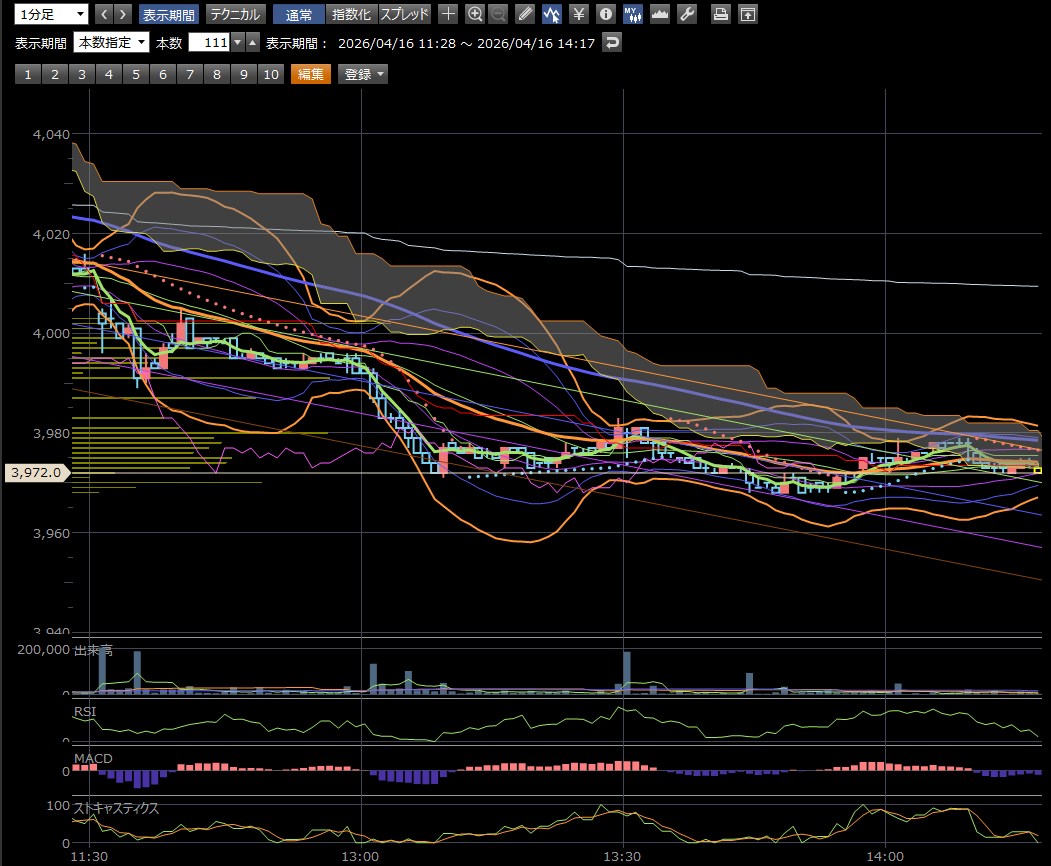Switch to 指数化 indexed mode
1051x866 pixels.
coord(351,14)
